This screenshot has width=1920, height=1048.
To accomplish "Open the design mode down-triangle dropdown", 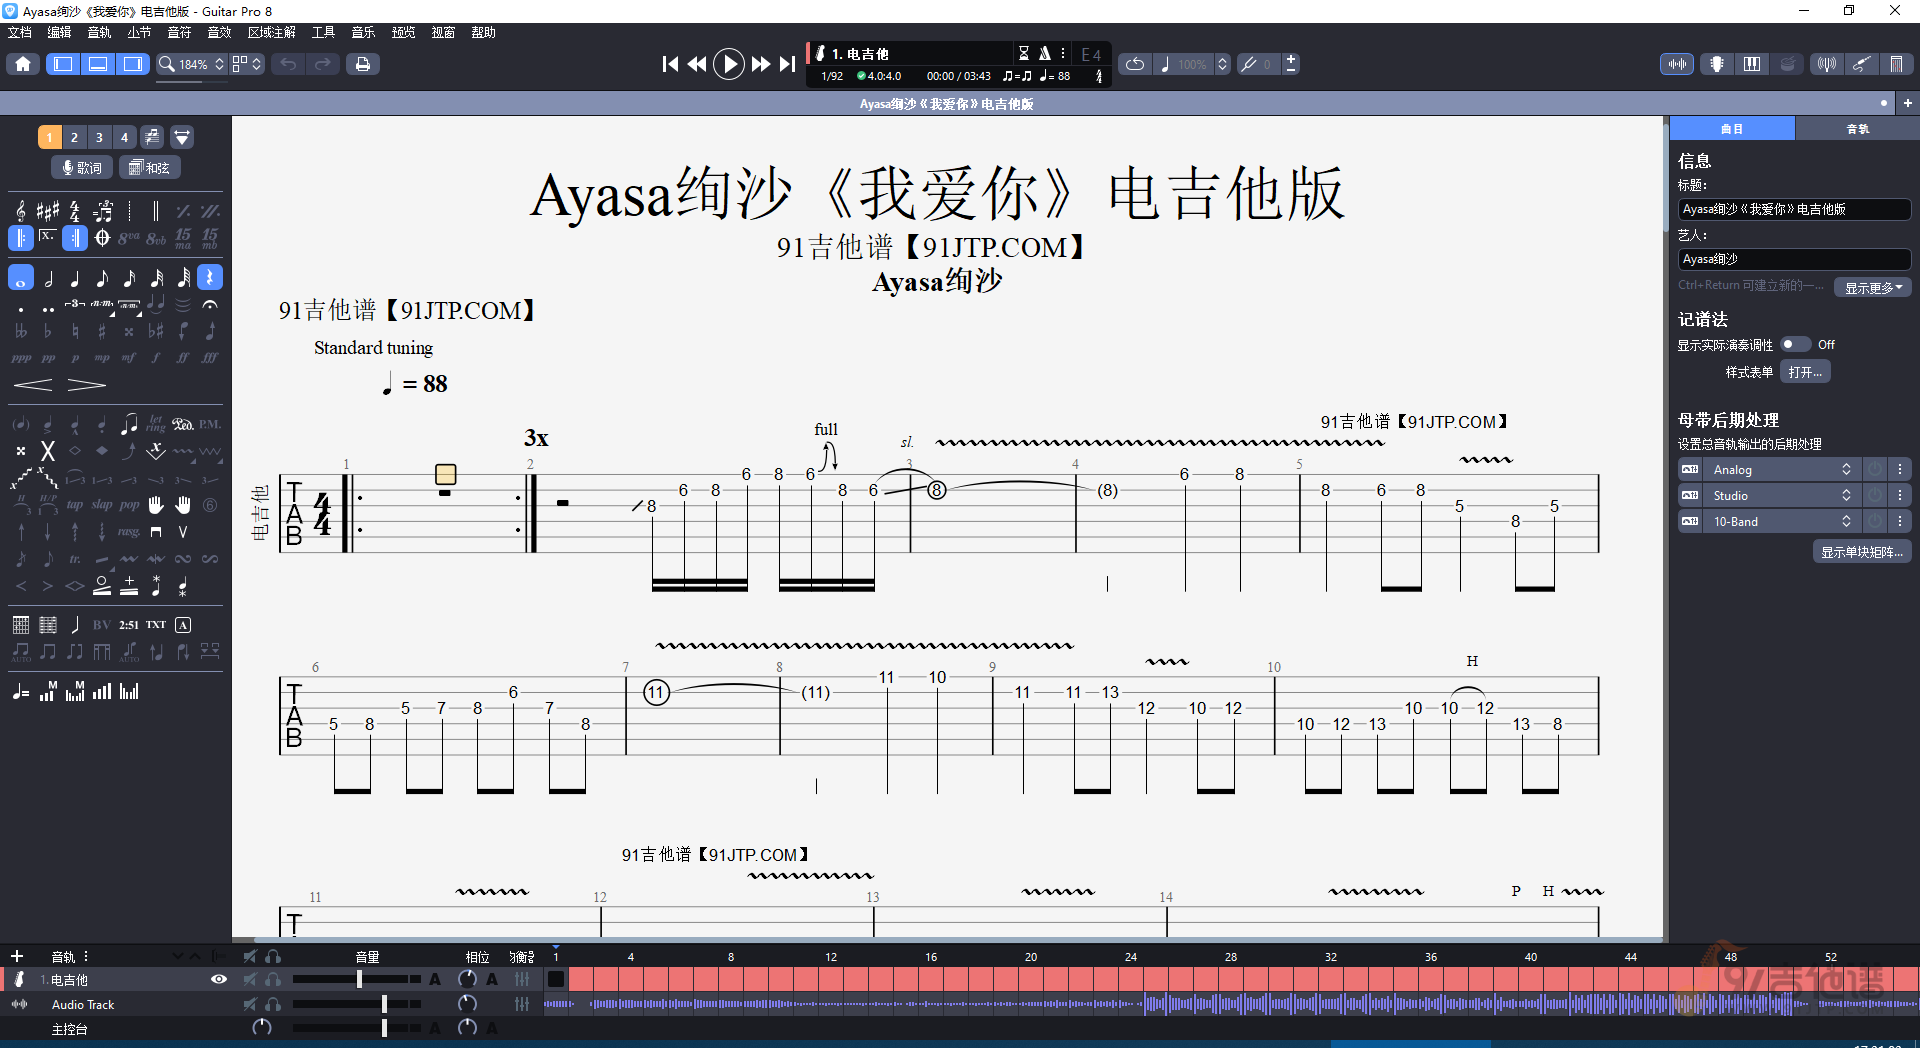I will 182,137.
